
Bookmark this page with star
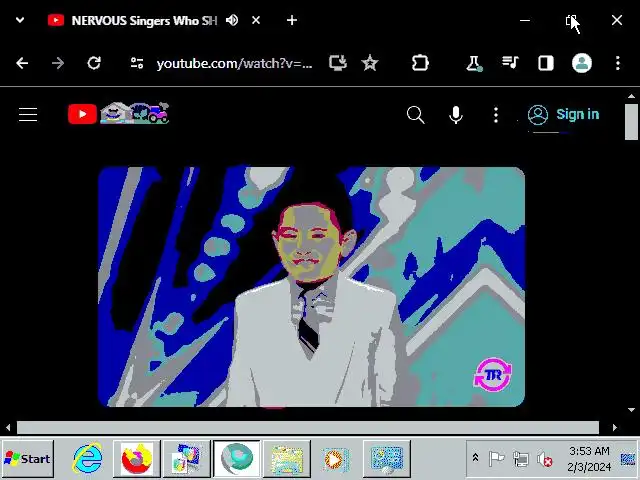(x=370, y=63)
